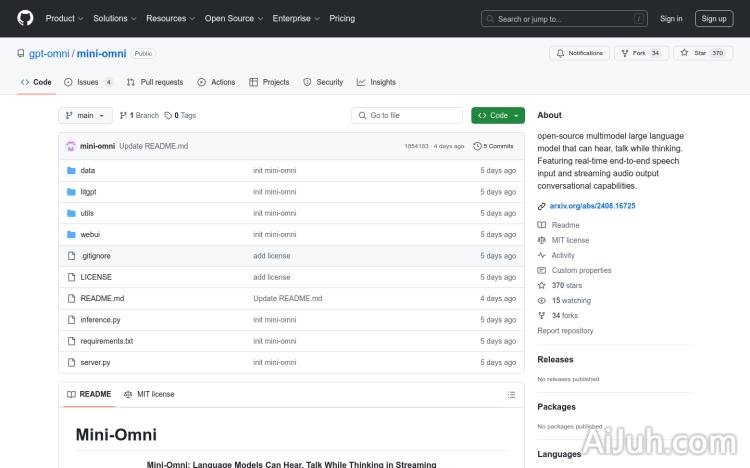Open the Tags list
The width and height of the screenshot is (750, 468).
click(181, 115)
